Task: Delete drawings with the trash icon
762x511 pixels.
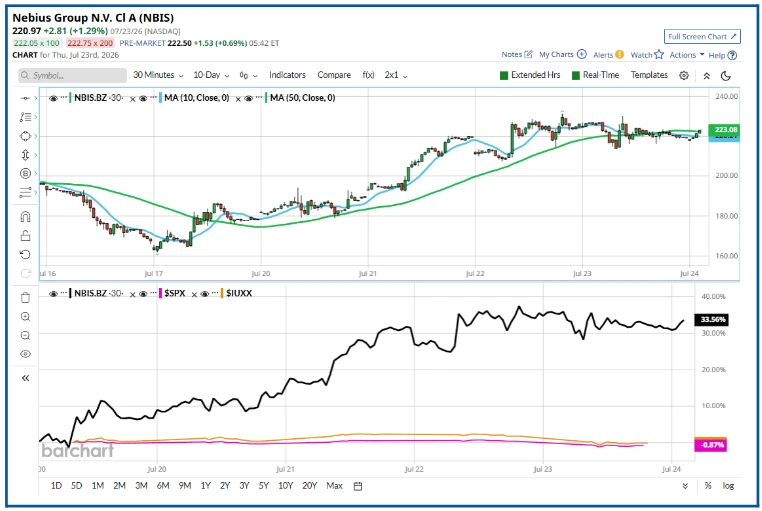Action: click(25, 298)
